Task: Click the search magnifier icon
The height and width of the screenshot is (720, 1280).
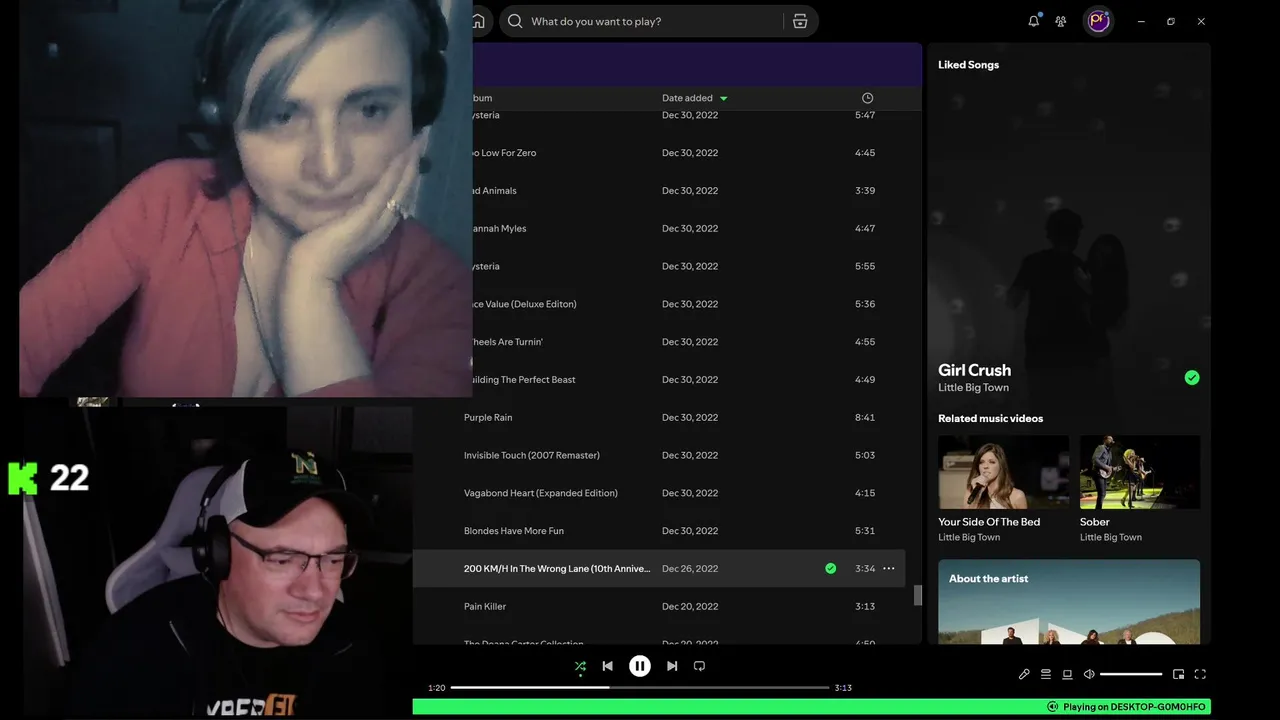Action: pyautogui.click(x=515, y=21)
